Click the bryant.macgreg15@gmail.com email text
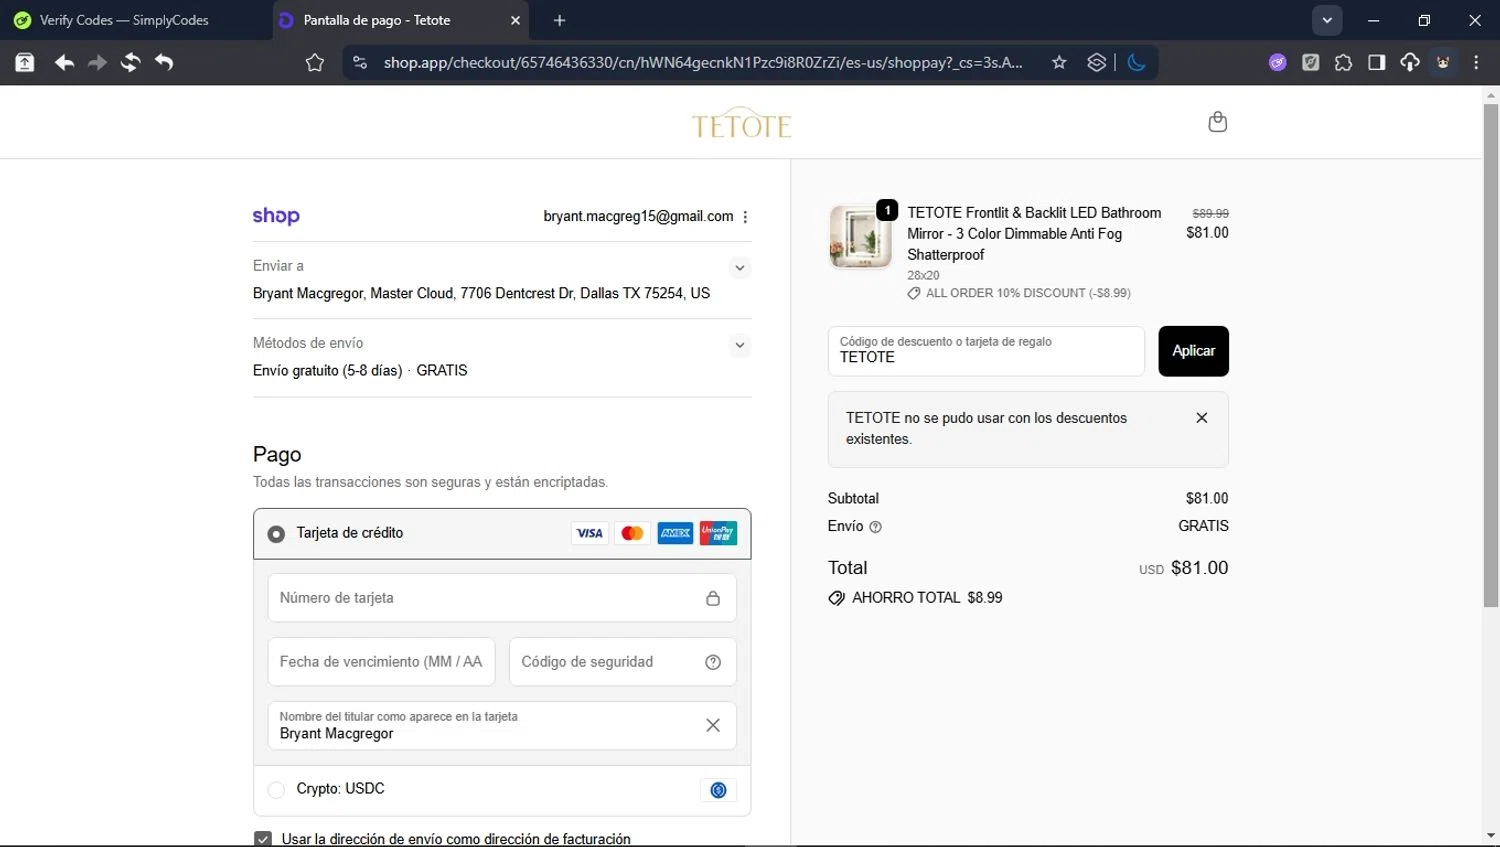 pyautogui.click(x=638, y=216)
